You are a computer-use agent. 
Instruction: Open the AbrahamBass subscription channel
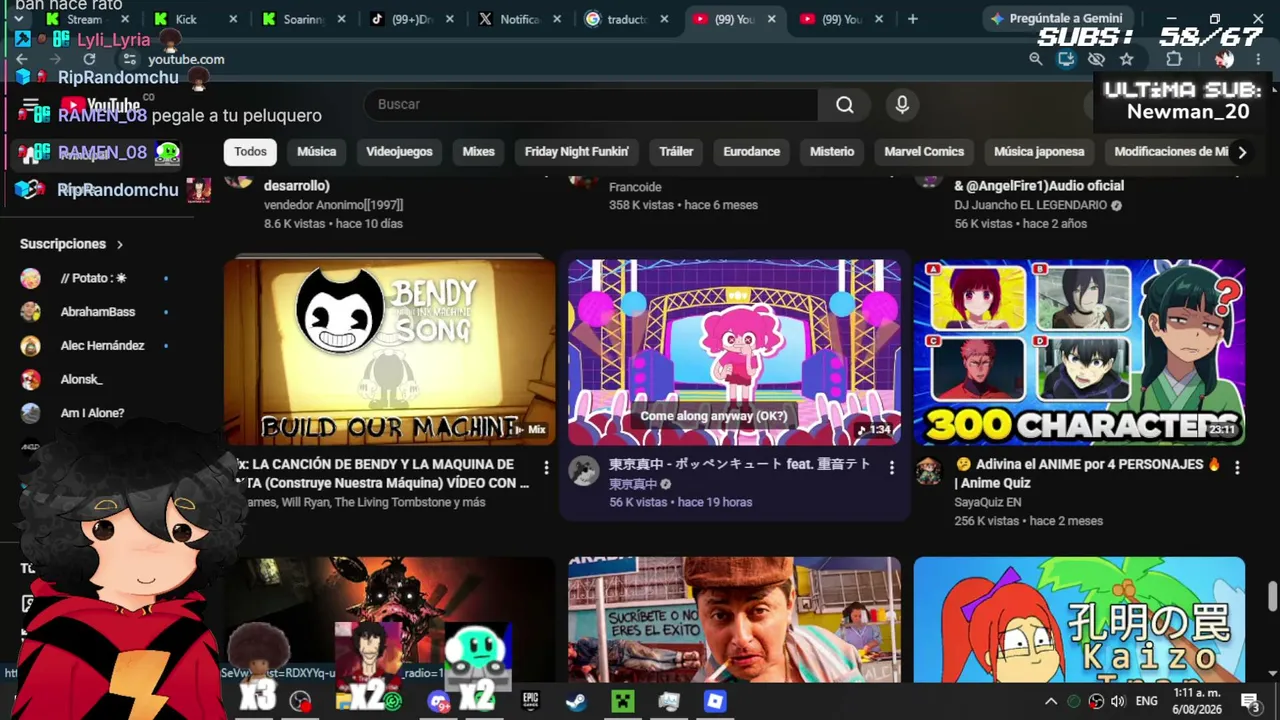coord(98,312)
